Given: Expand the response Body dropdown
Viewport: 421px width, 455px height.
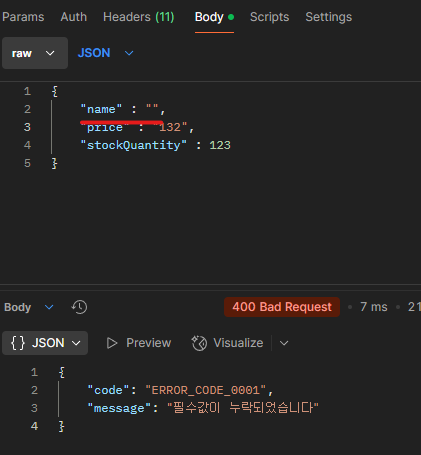Looking at the screenshot, I should (29, 307).
